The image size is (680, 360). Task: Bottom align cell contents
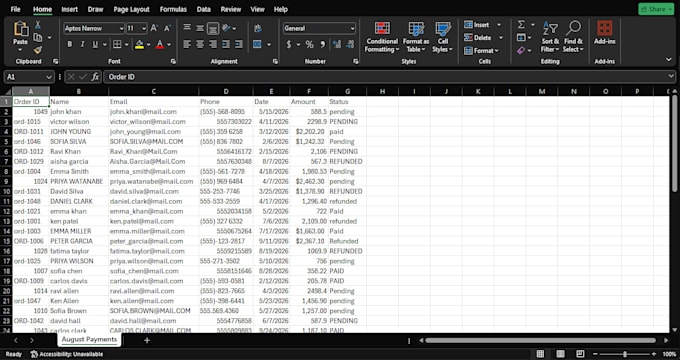(x=212, y=28)
